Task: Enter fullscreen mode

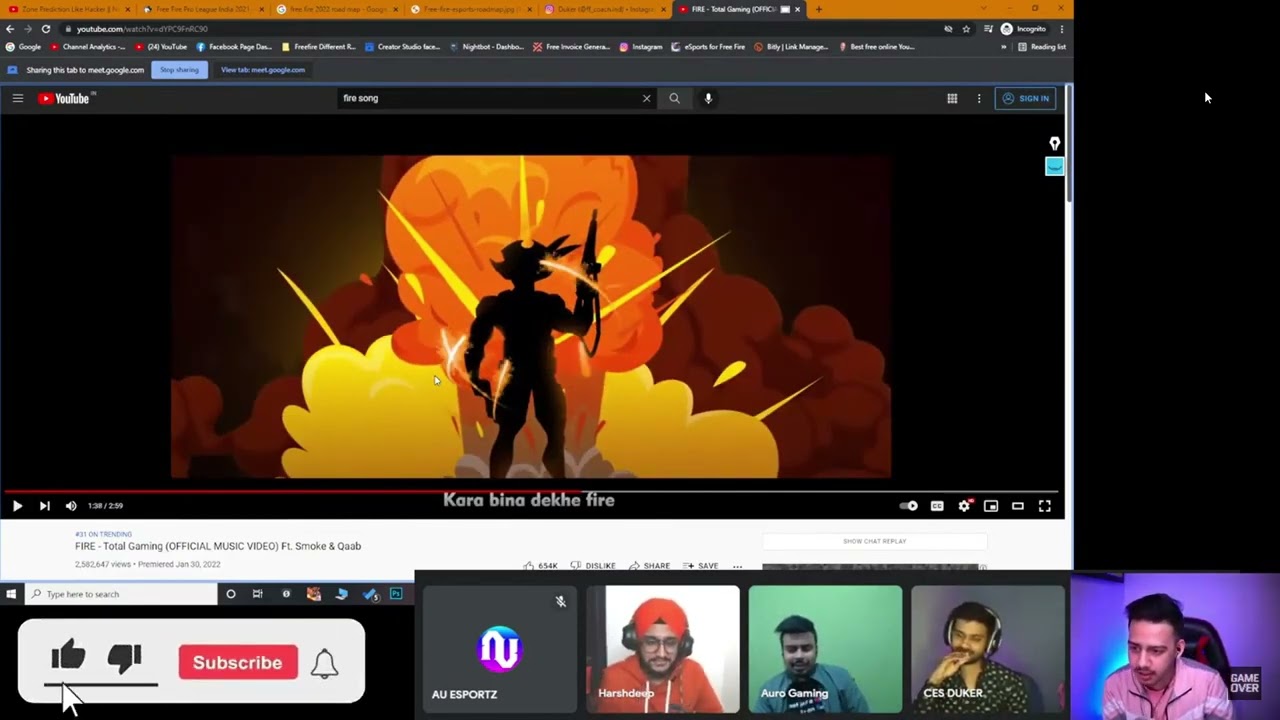Action: click(x=1045, y=506)
